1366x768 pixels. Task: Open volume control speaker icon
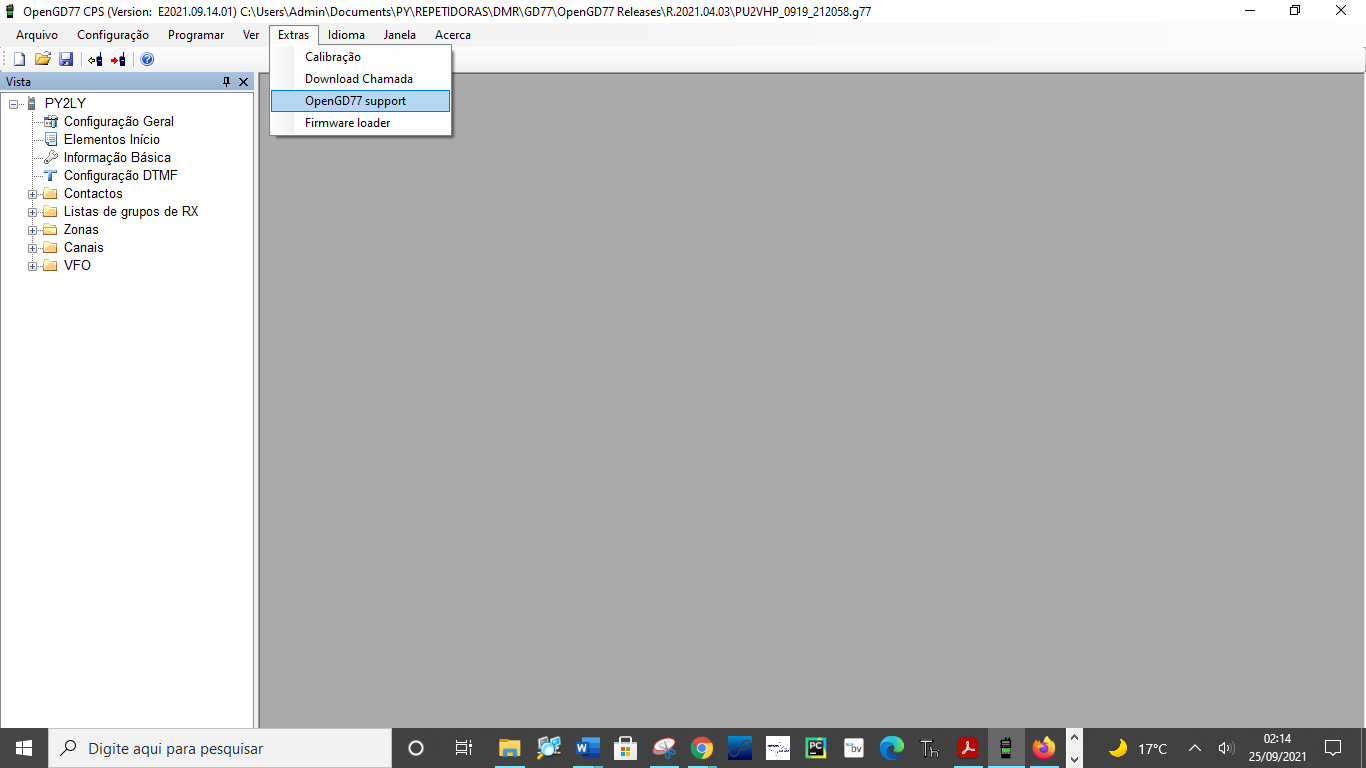(1226, 748)
